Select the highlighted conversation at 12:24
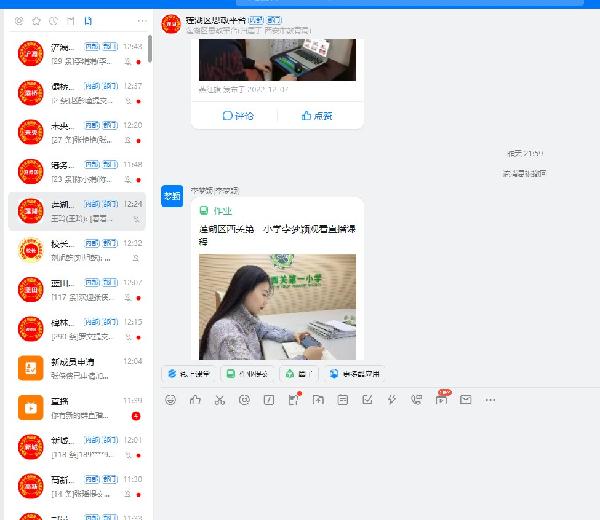The width and height of the screenshot is (600, 520). [x=77, y=211]
